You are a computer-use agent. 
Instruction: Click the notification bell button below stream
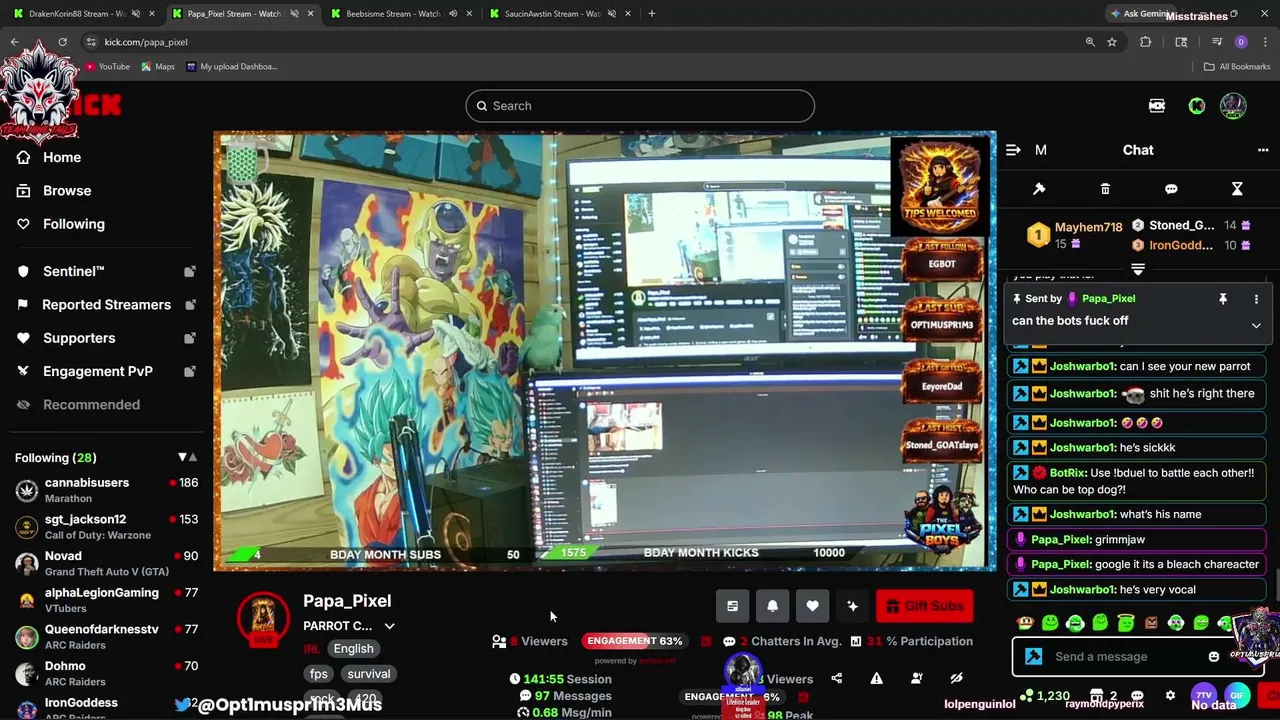pos(772,606)
